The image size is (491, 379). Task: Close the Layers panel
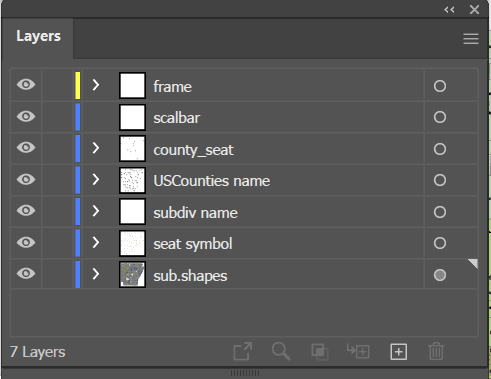click(x=474, y=9)
